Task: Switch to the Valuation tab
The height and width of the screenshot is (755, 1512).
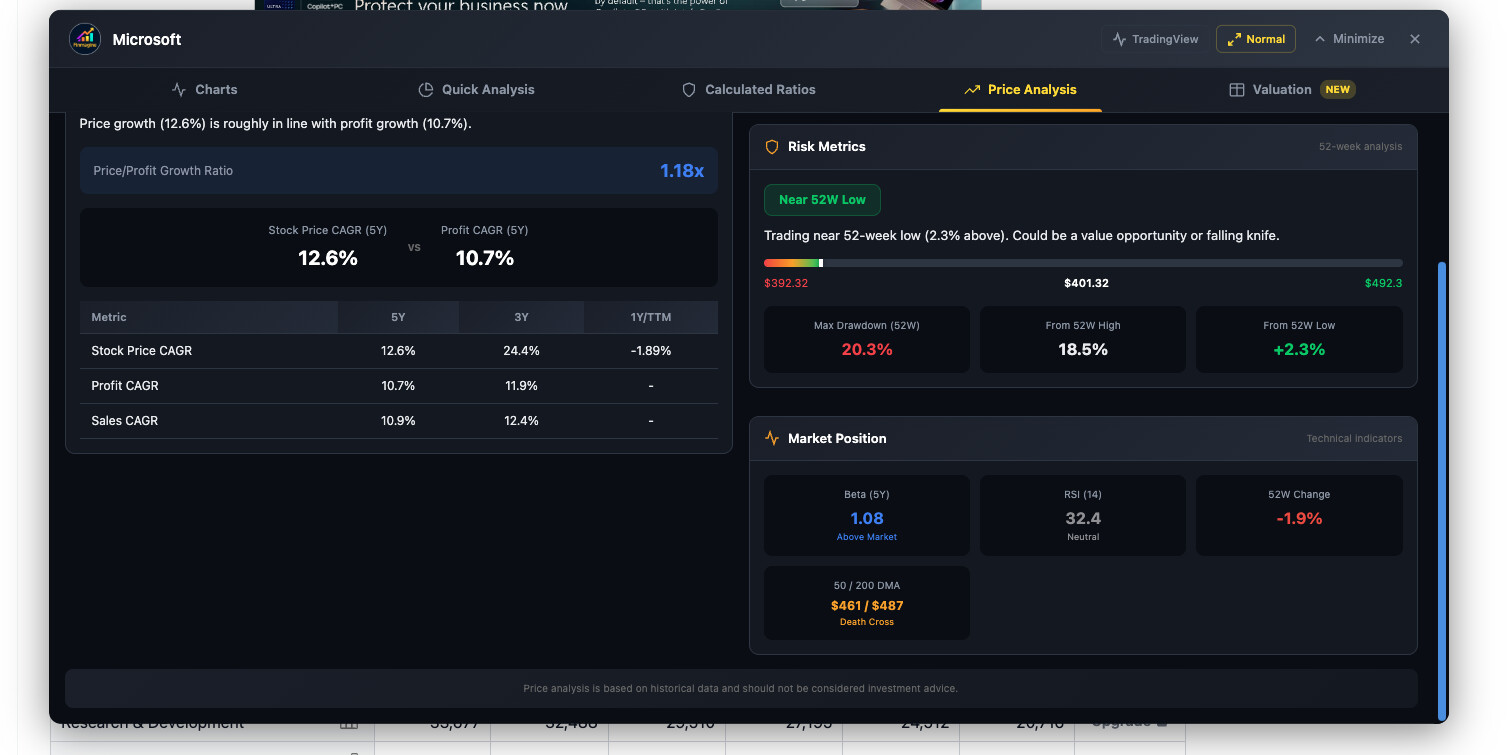Action: pos(1289,90)
